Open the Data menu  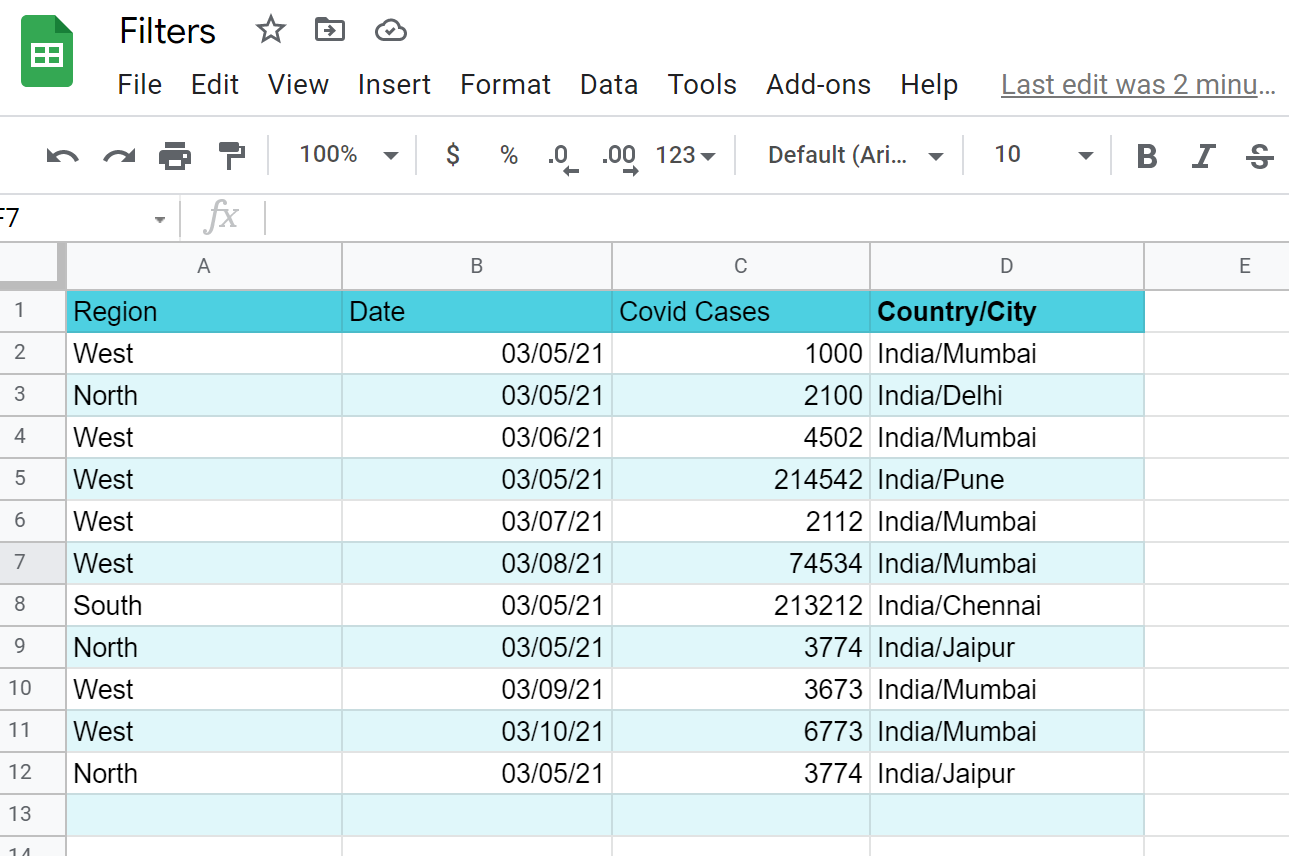point(608,85)
